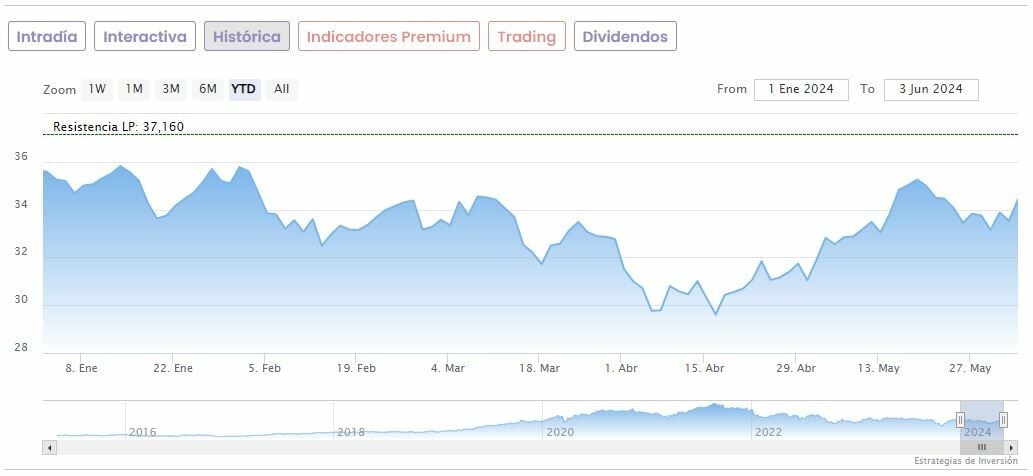Click the From date field
Image resolution: width=1033 pixels, height=476 pixels.
[x=801, y=89]
